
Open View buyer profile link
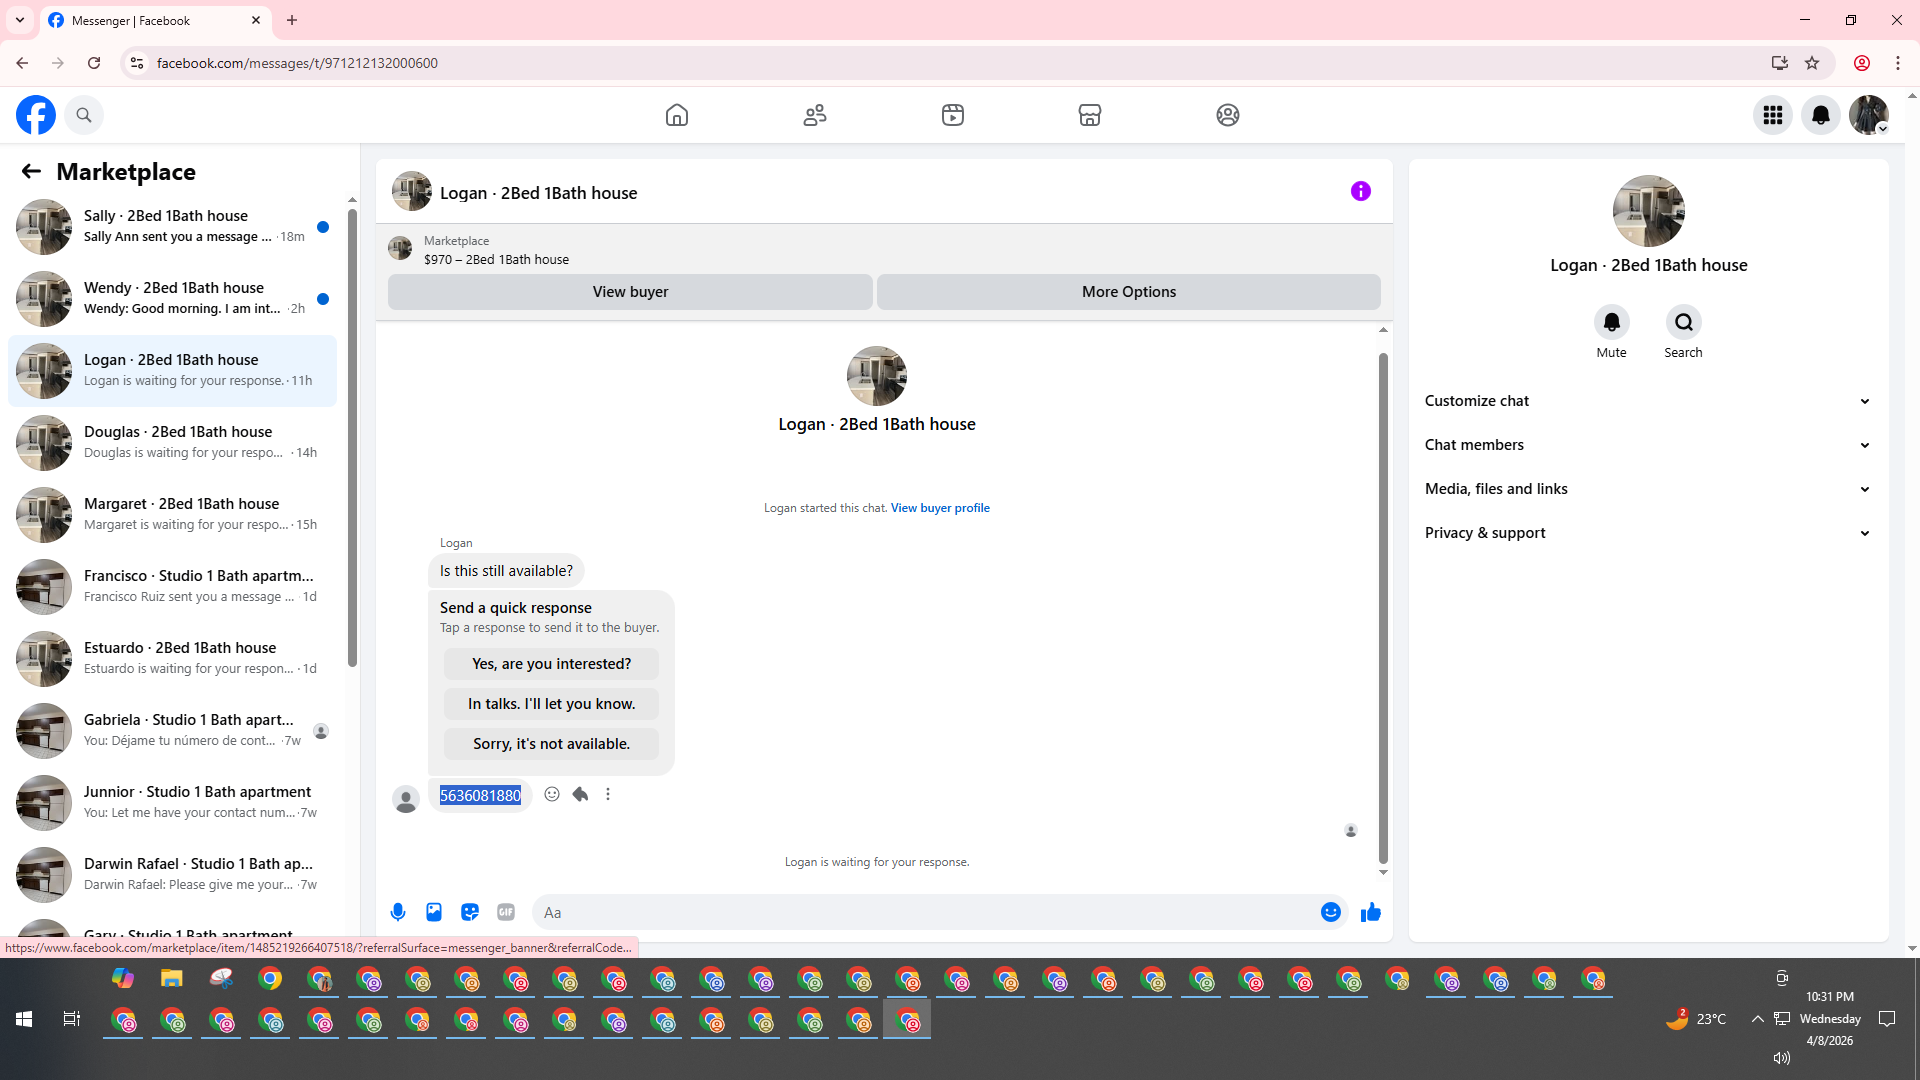pos(940,508)
